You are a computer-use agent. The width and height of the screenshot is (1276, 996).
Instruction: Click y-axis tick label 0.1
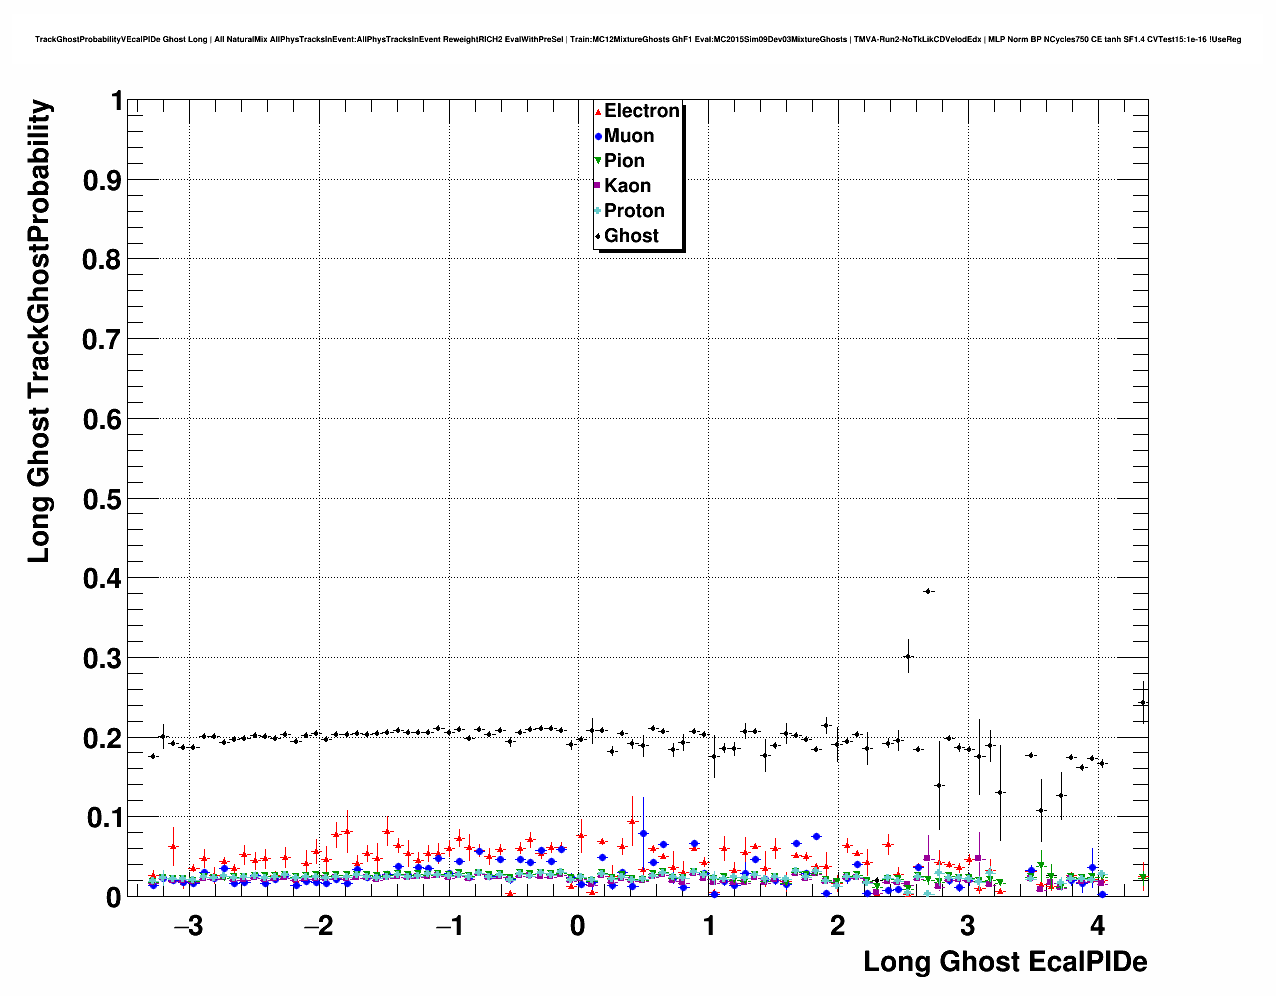[104, 818]
